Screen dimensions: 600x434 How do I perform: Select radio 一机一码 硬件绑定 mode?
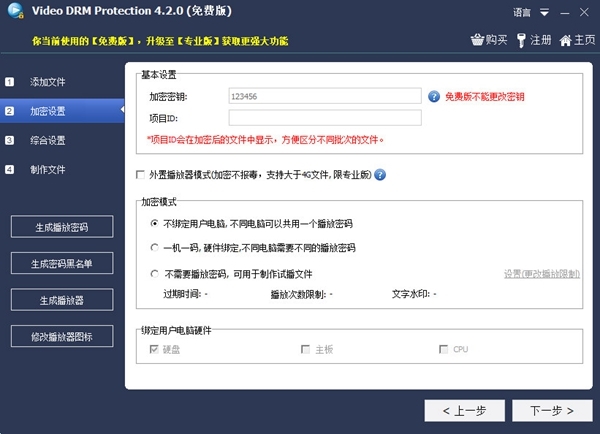[x=154, y=248]
